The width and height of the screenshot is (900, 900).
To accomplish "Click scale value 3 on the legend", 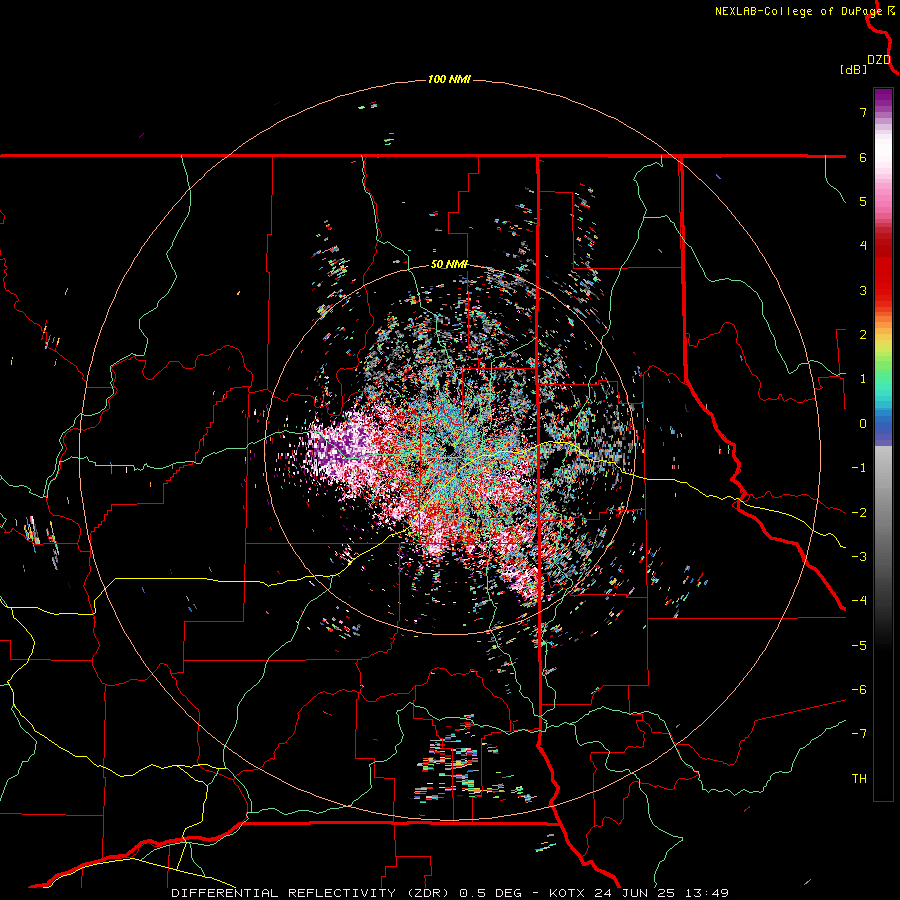I will click(863, 290).
